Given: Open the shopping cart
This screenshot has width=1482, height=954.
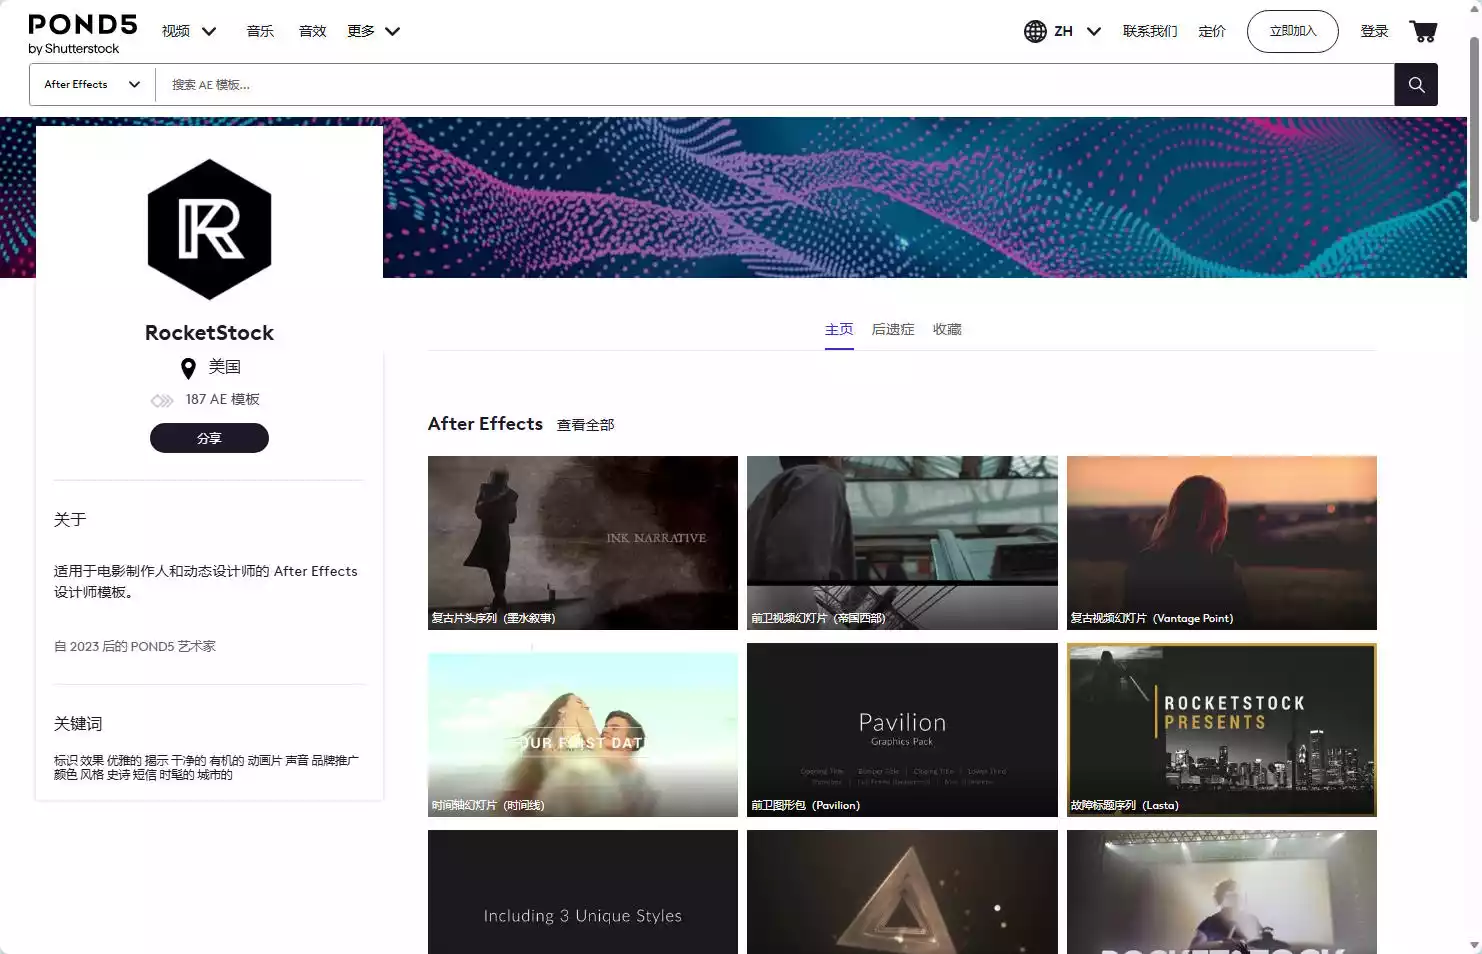Looking at the screenshot, I should pos(1423,32).
